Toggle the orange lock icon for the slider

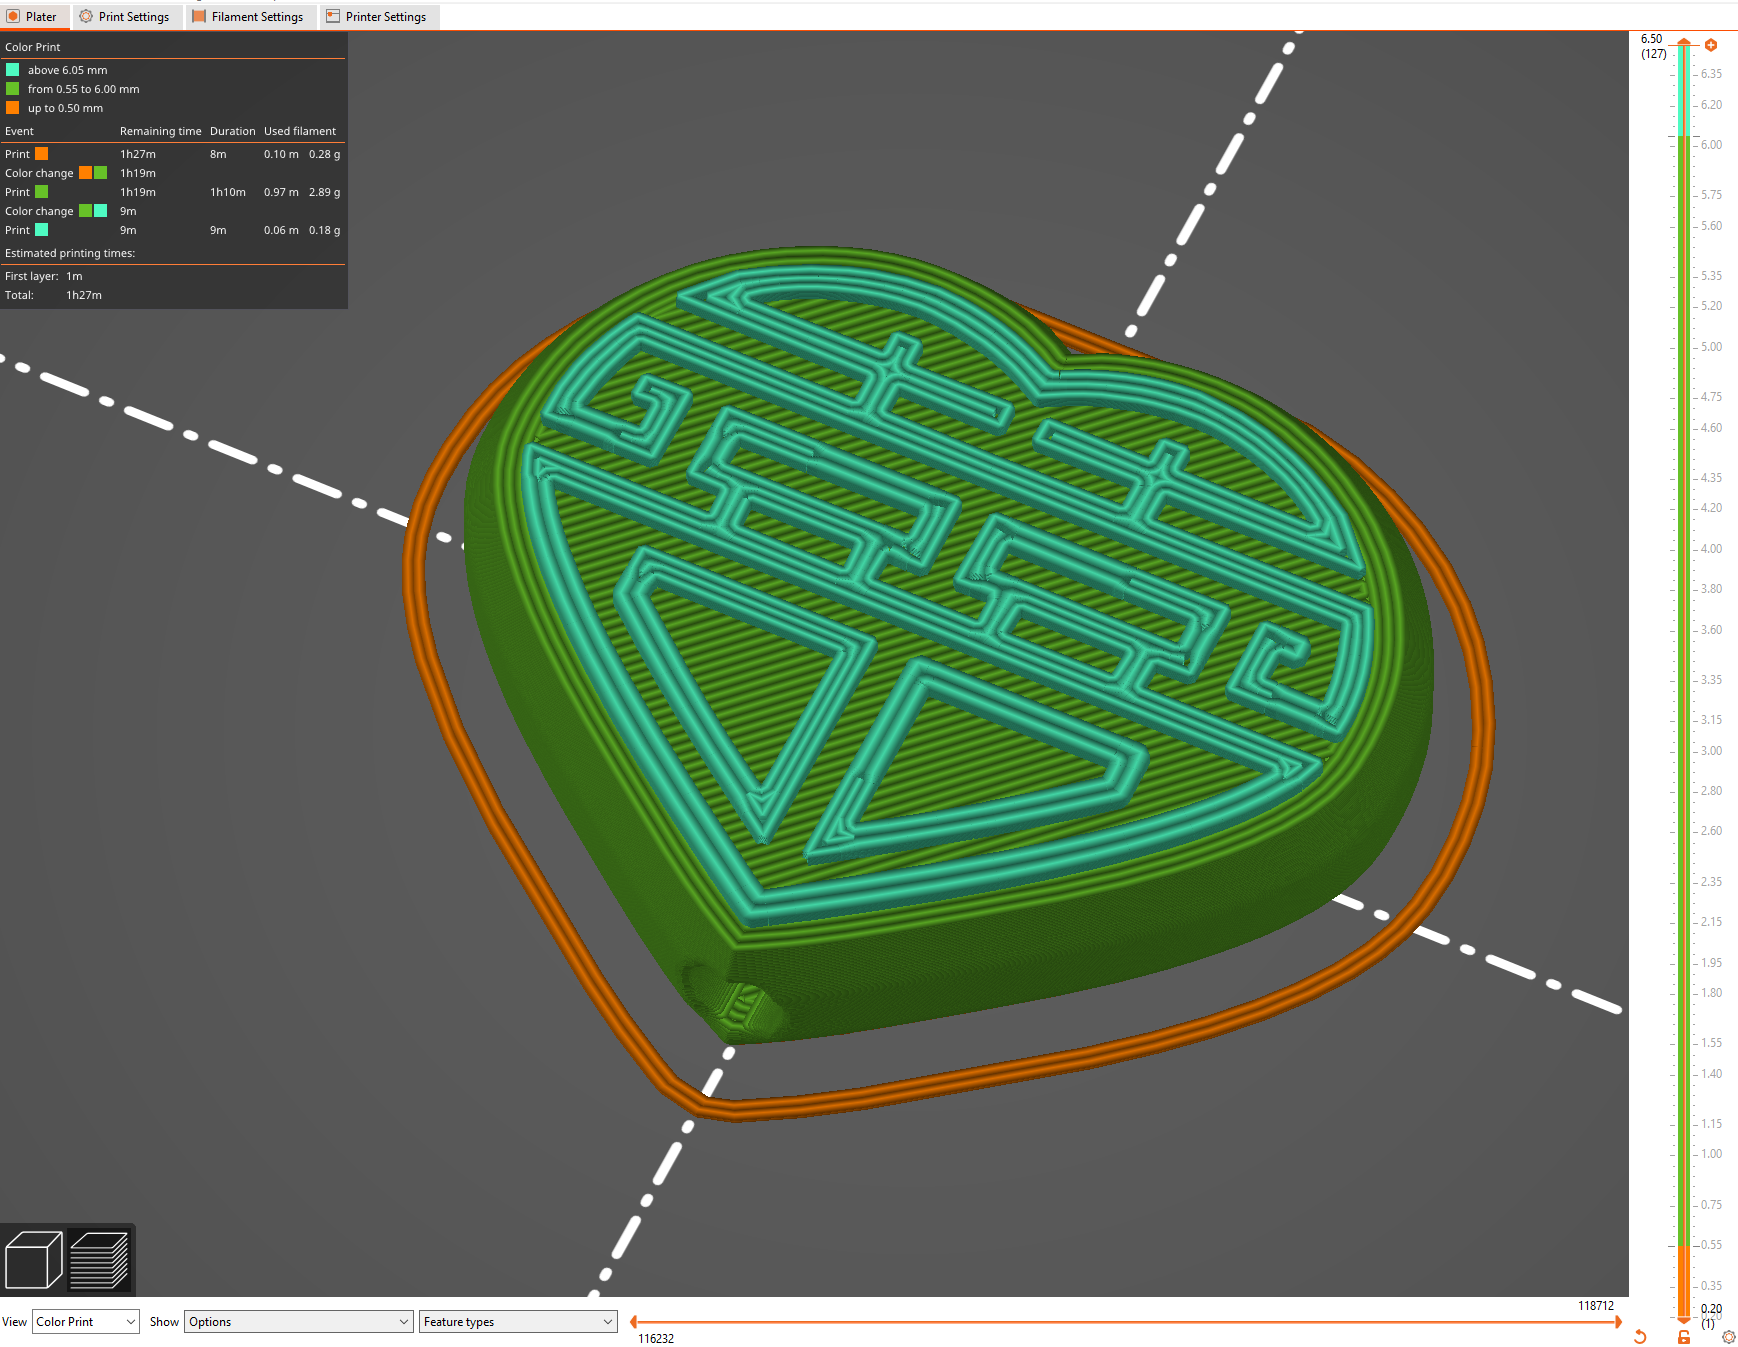pyautogui.click(x=1684, y=1337)
